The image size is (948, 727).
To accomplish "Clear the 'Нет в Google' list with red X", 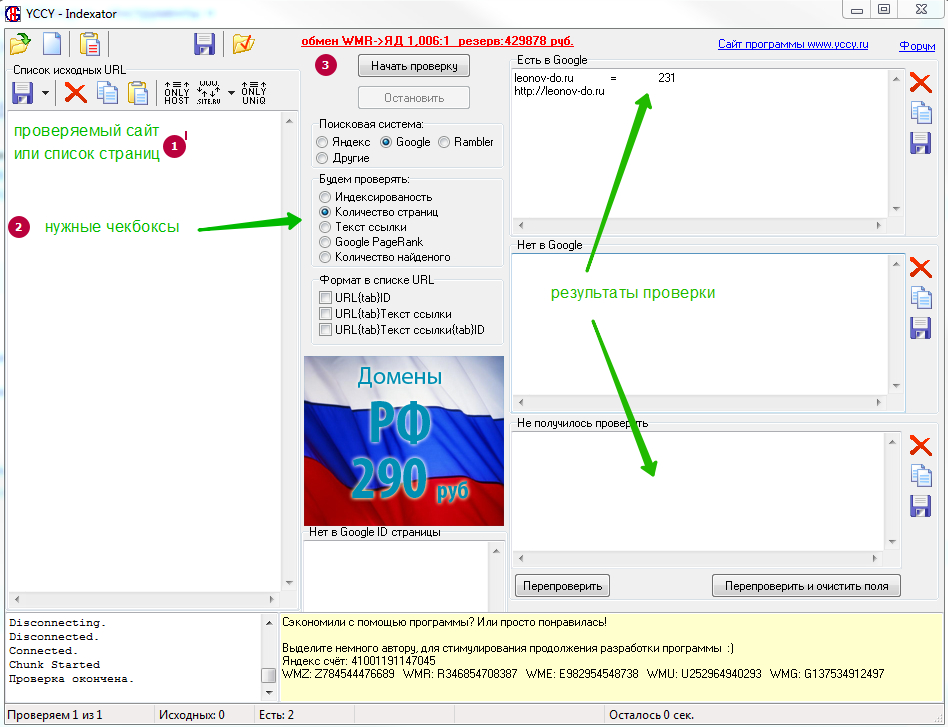I will pos(920,267).
